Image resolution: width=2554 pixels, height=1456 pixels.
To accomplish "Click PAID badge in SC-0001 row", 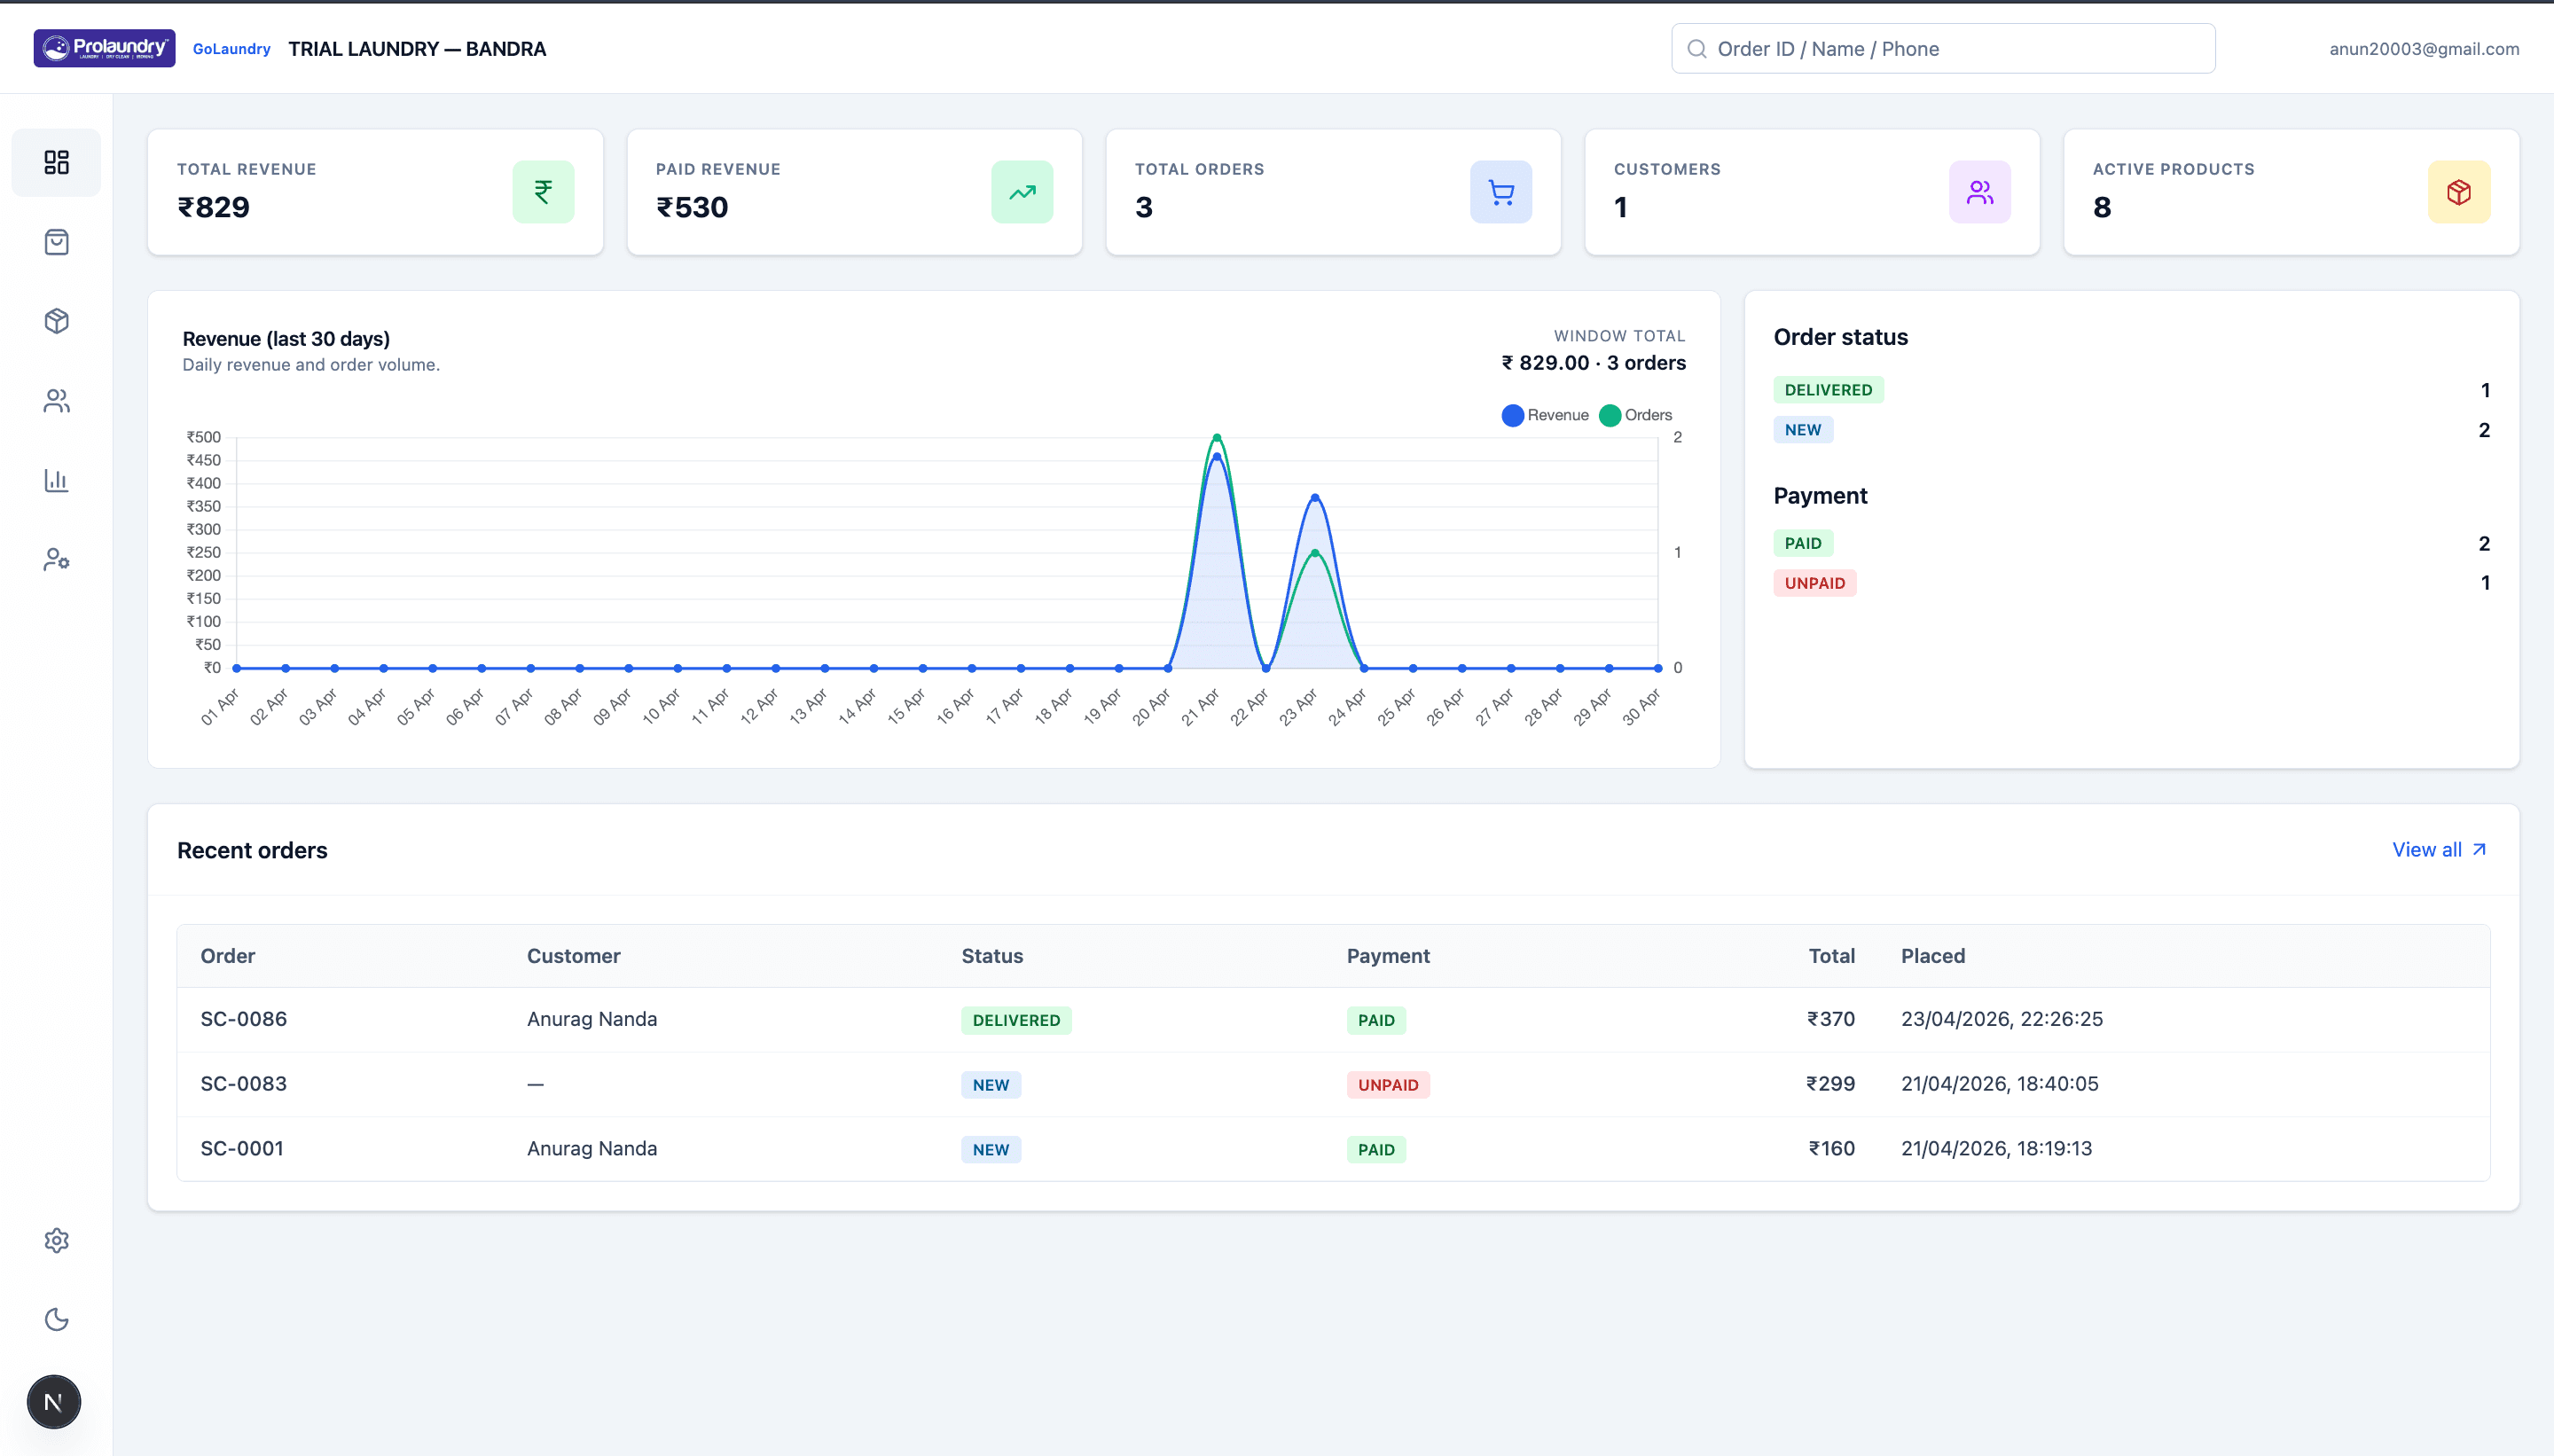I will [x=1376, y=1150].
